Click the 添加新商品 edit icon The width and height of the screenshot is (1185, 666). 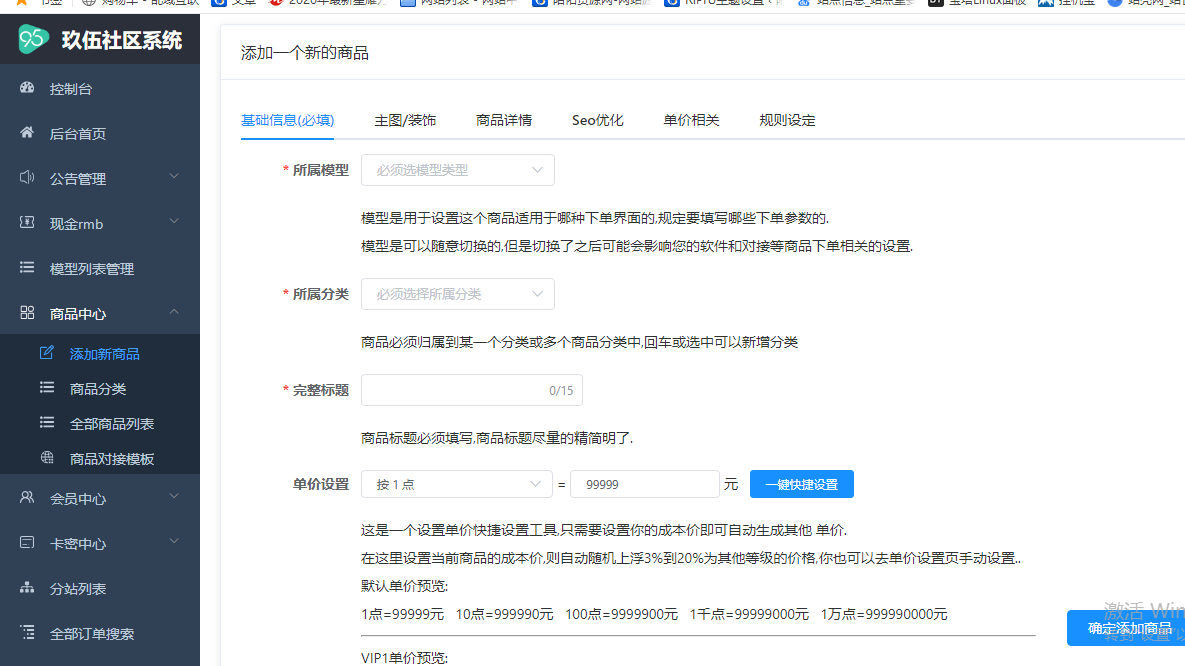pos(47,352)
